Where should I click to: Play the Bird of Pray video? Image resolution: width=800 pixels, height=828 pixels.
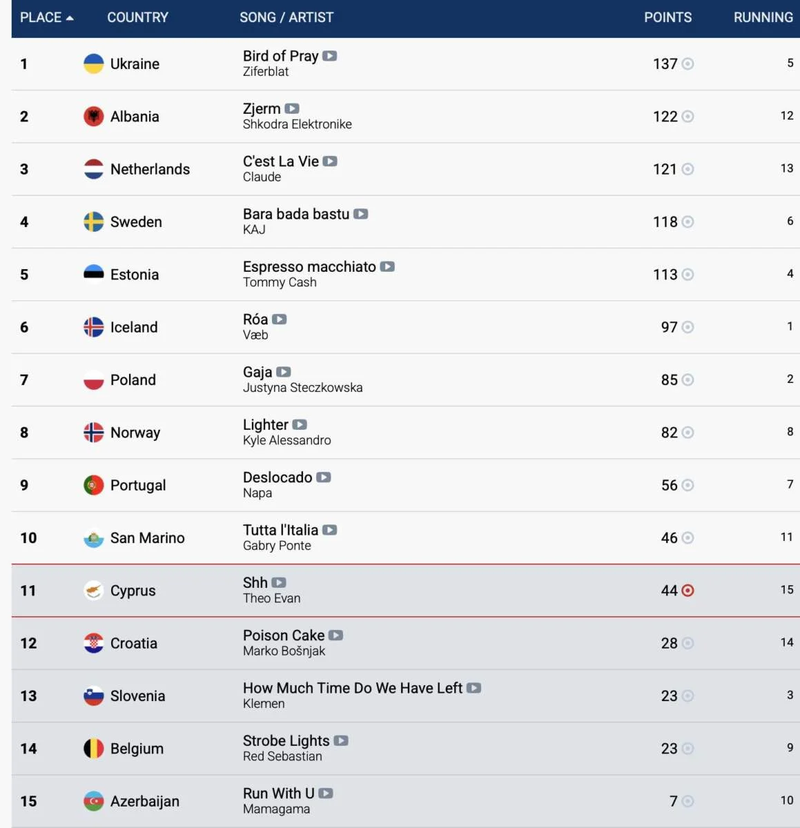coord(330,56)
